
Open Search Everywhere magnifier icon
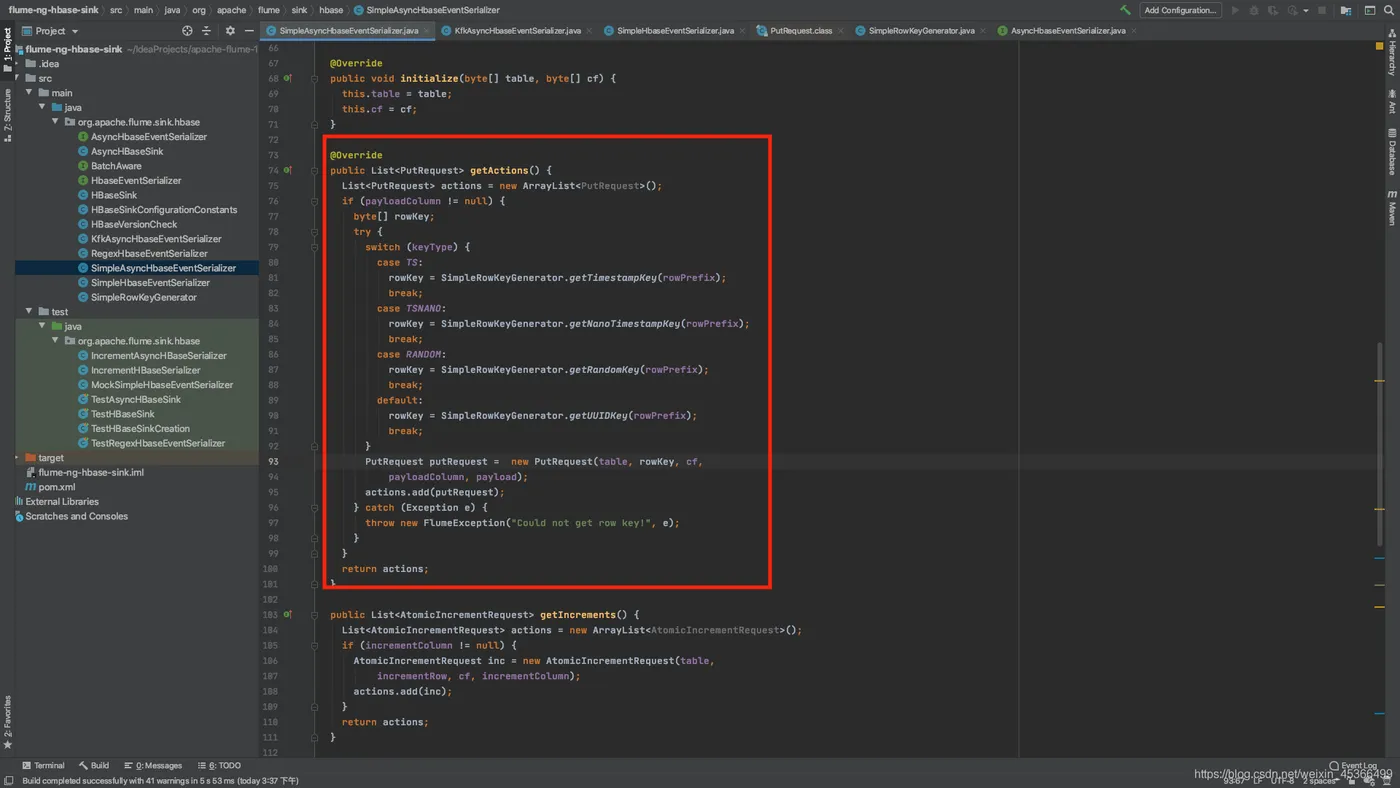click(1389, 10)
